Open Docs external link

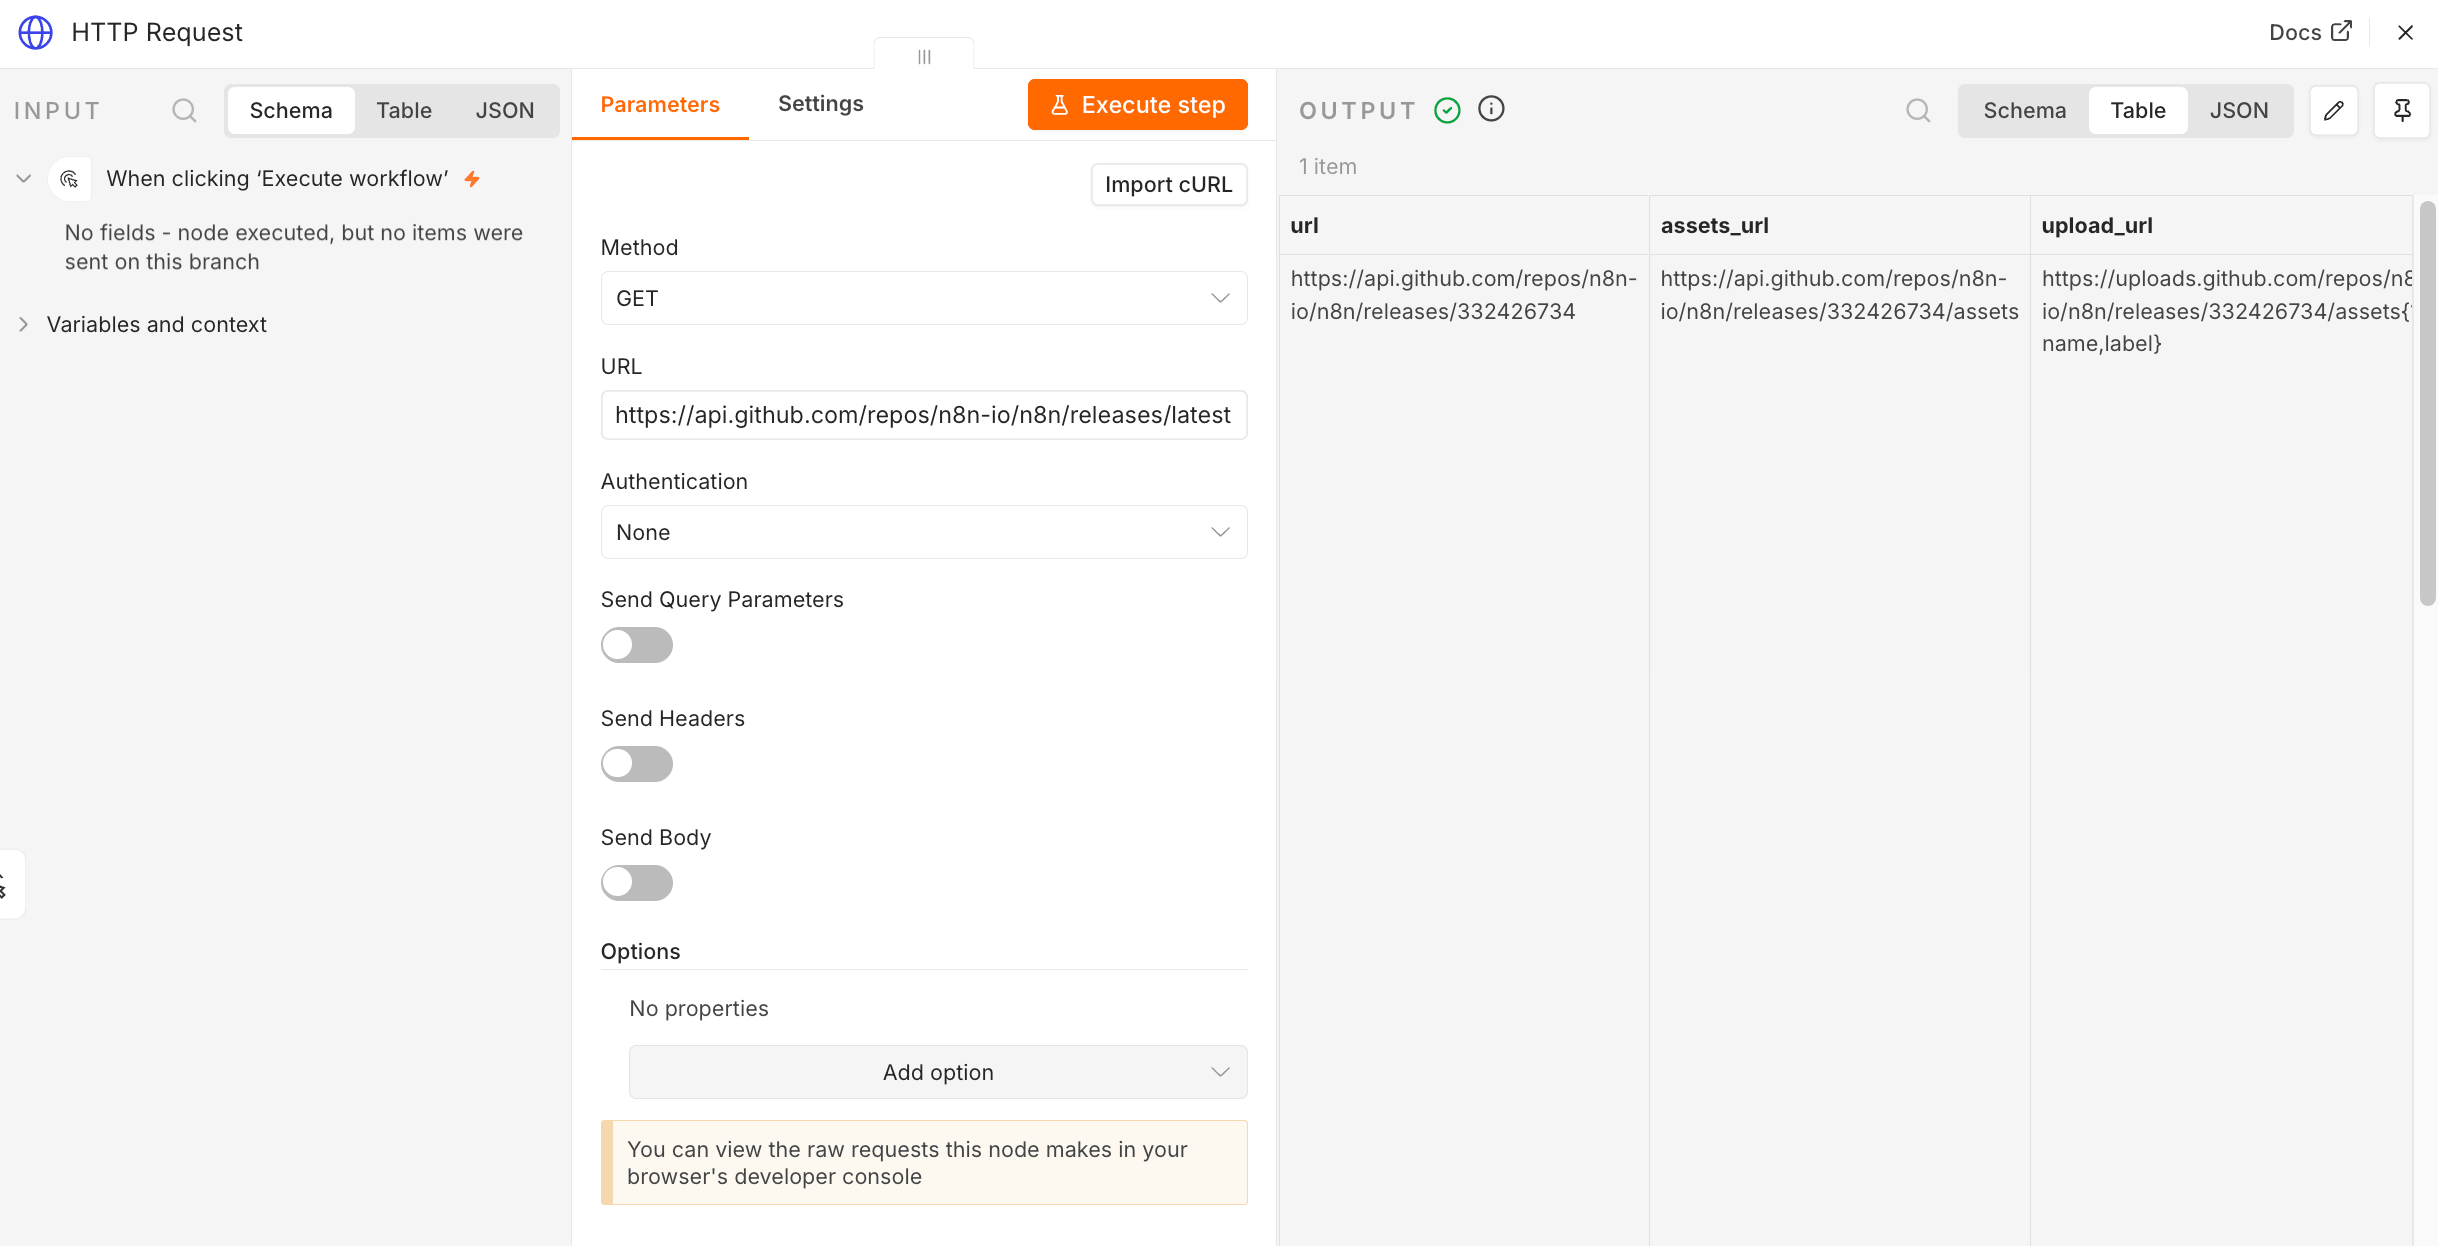[x=2309, y=32]
